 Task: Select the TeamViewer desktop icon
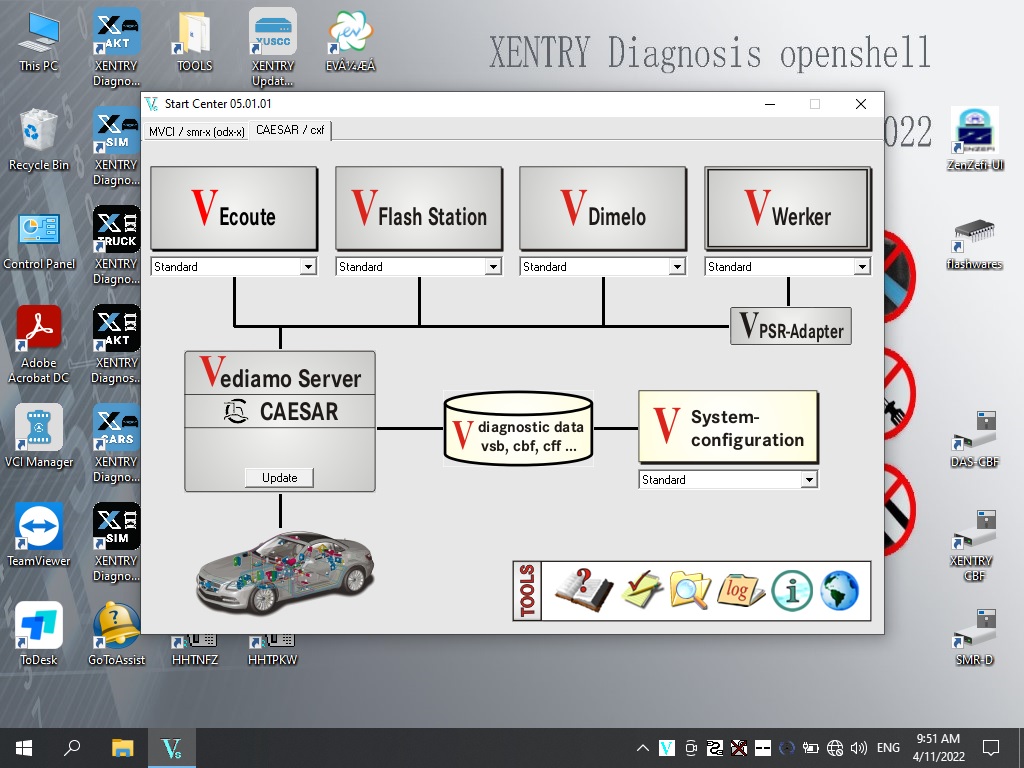tap(39, 536)
